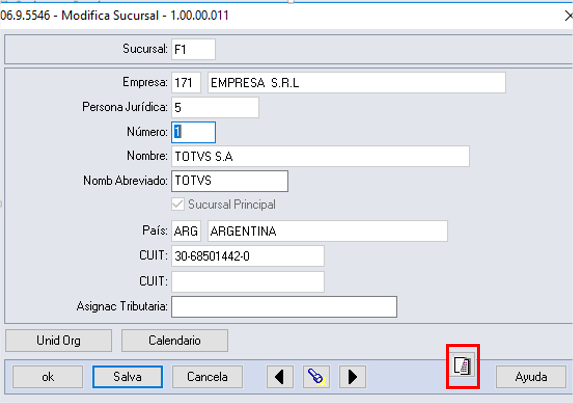
Task: Click the document icon highlighted in red
Action: tap(462, 366)
